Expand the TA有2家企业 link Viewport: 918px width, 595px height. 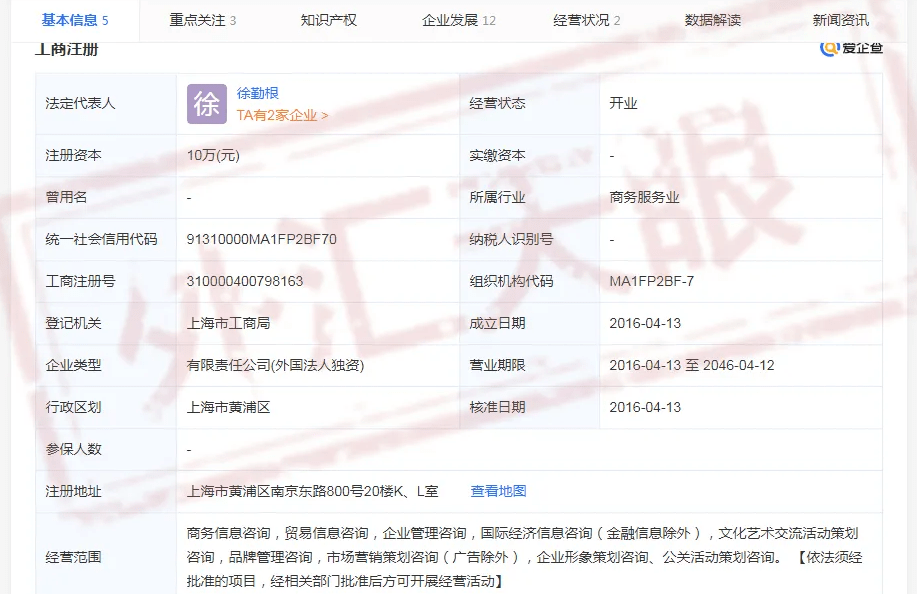[282, 115]
